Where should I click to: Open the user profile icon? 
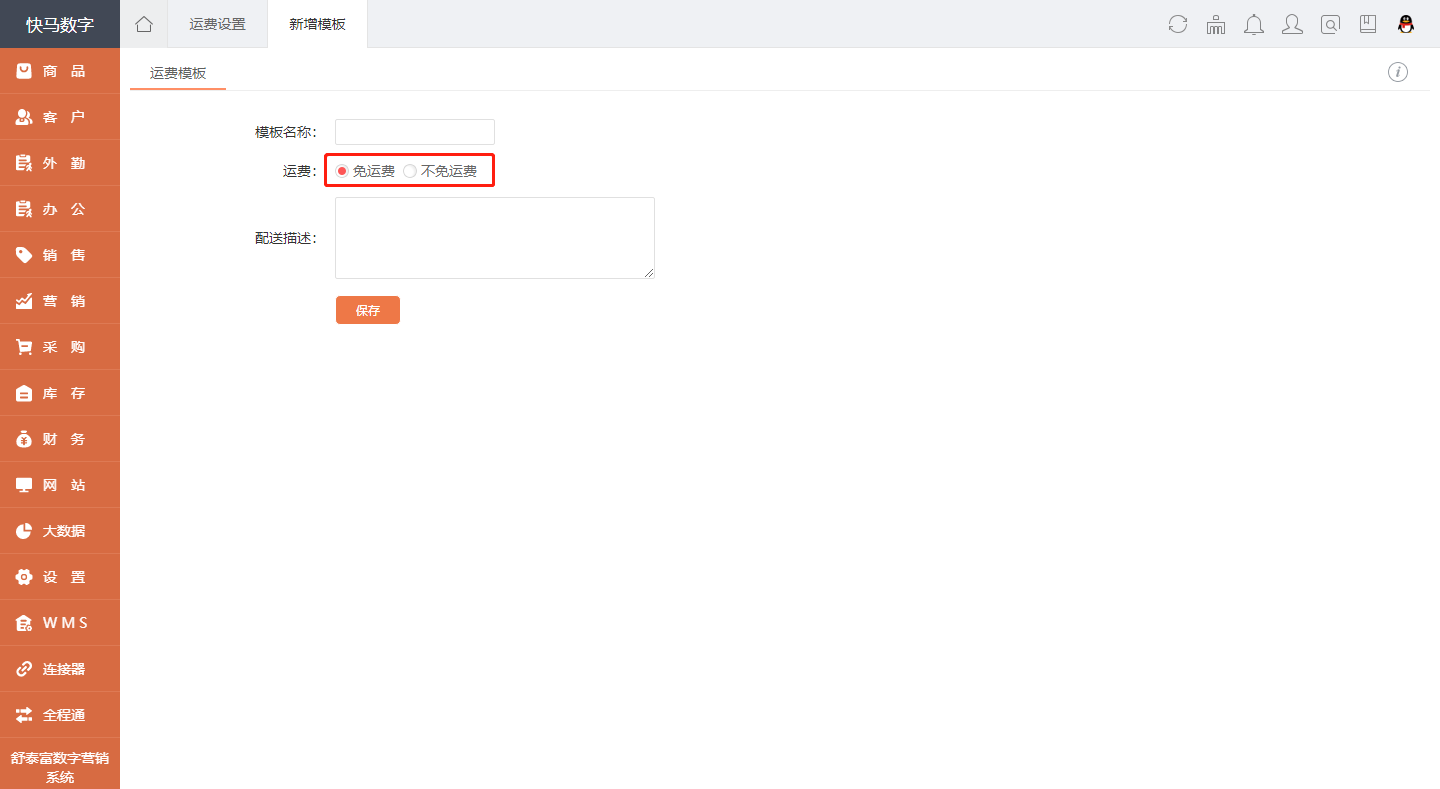1292,24
